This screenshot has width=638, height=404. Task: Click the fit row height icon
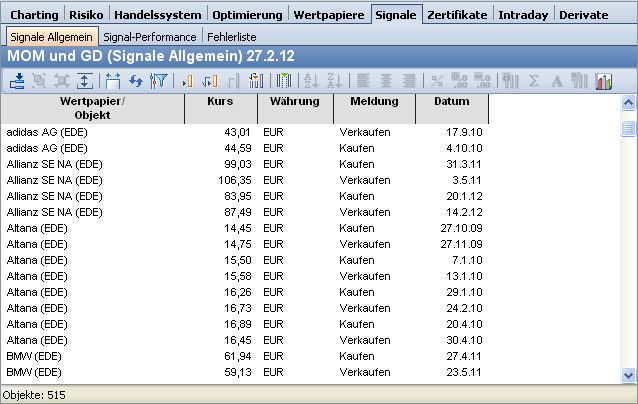[86, 81]
